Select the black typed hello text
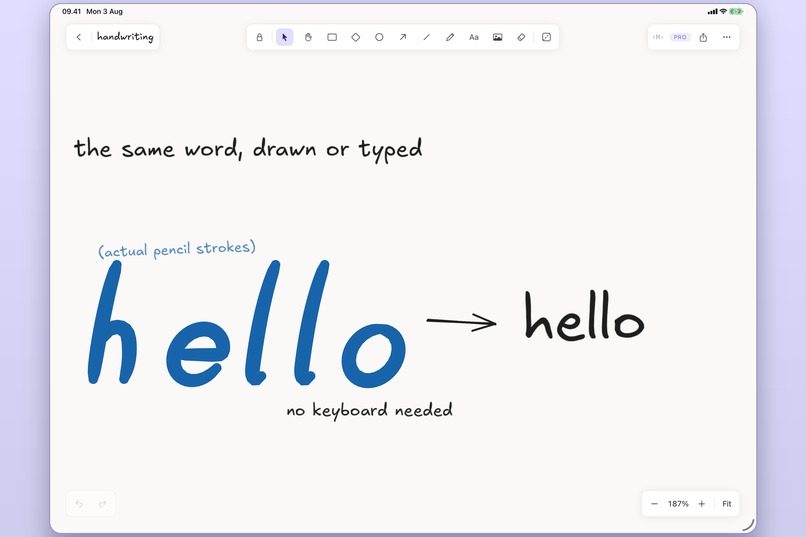The width and height of the screenshot is (806, 537). coord(584,315)
